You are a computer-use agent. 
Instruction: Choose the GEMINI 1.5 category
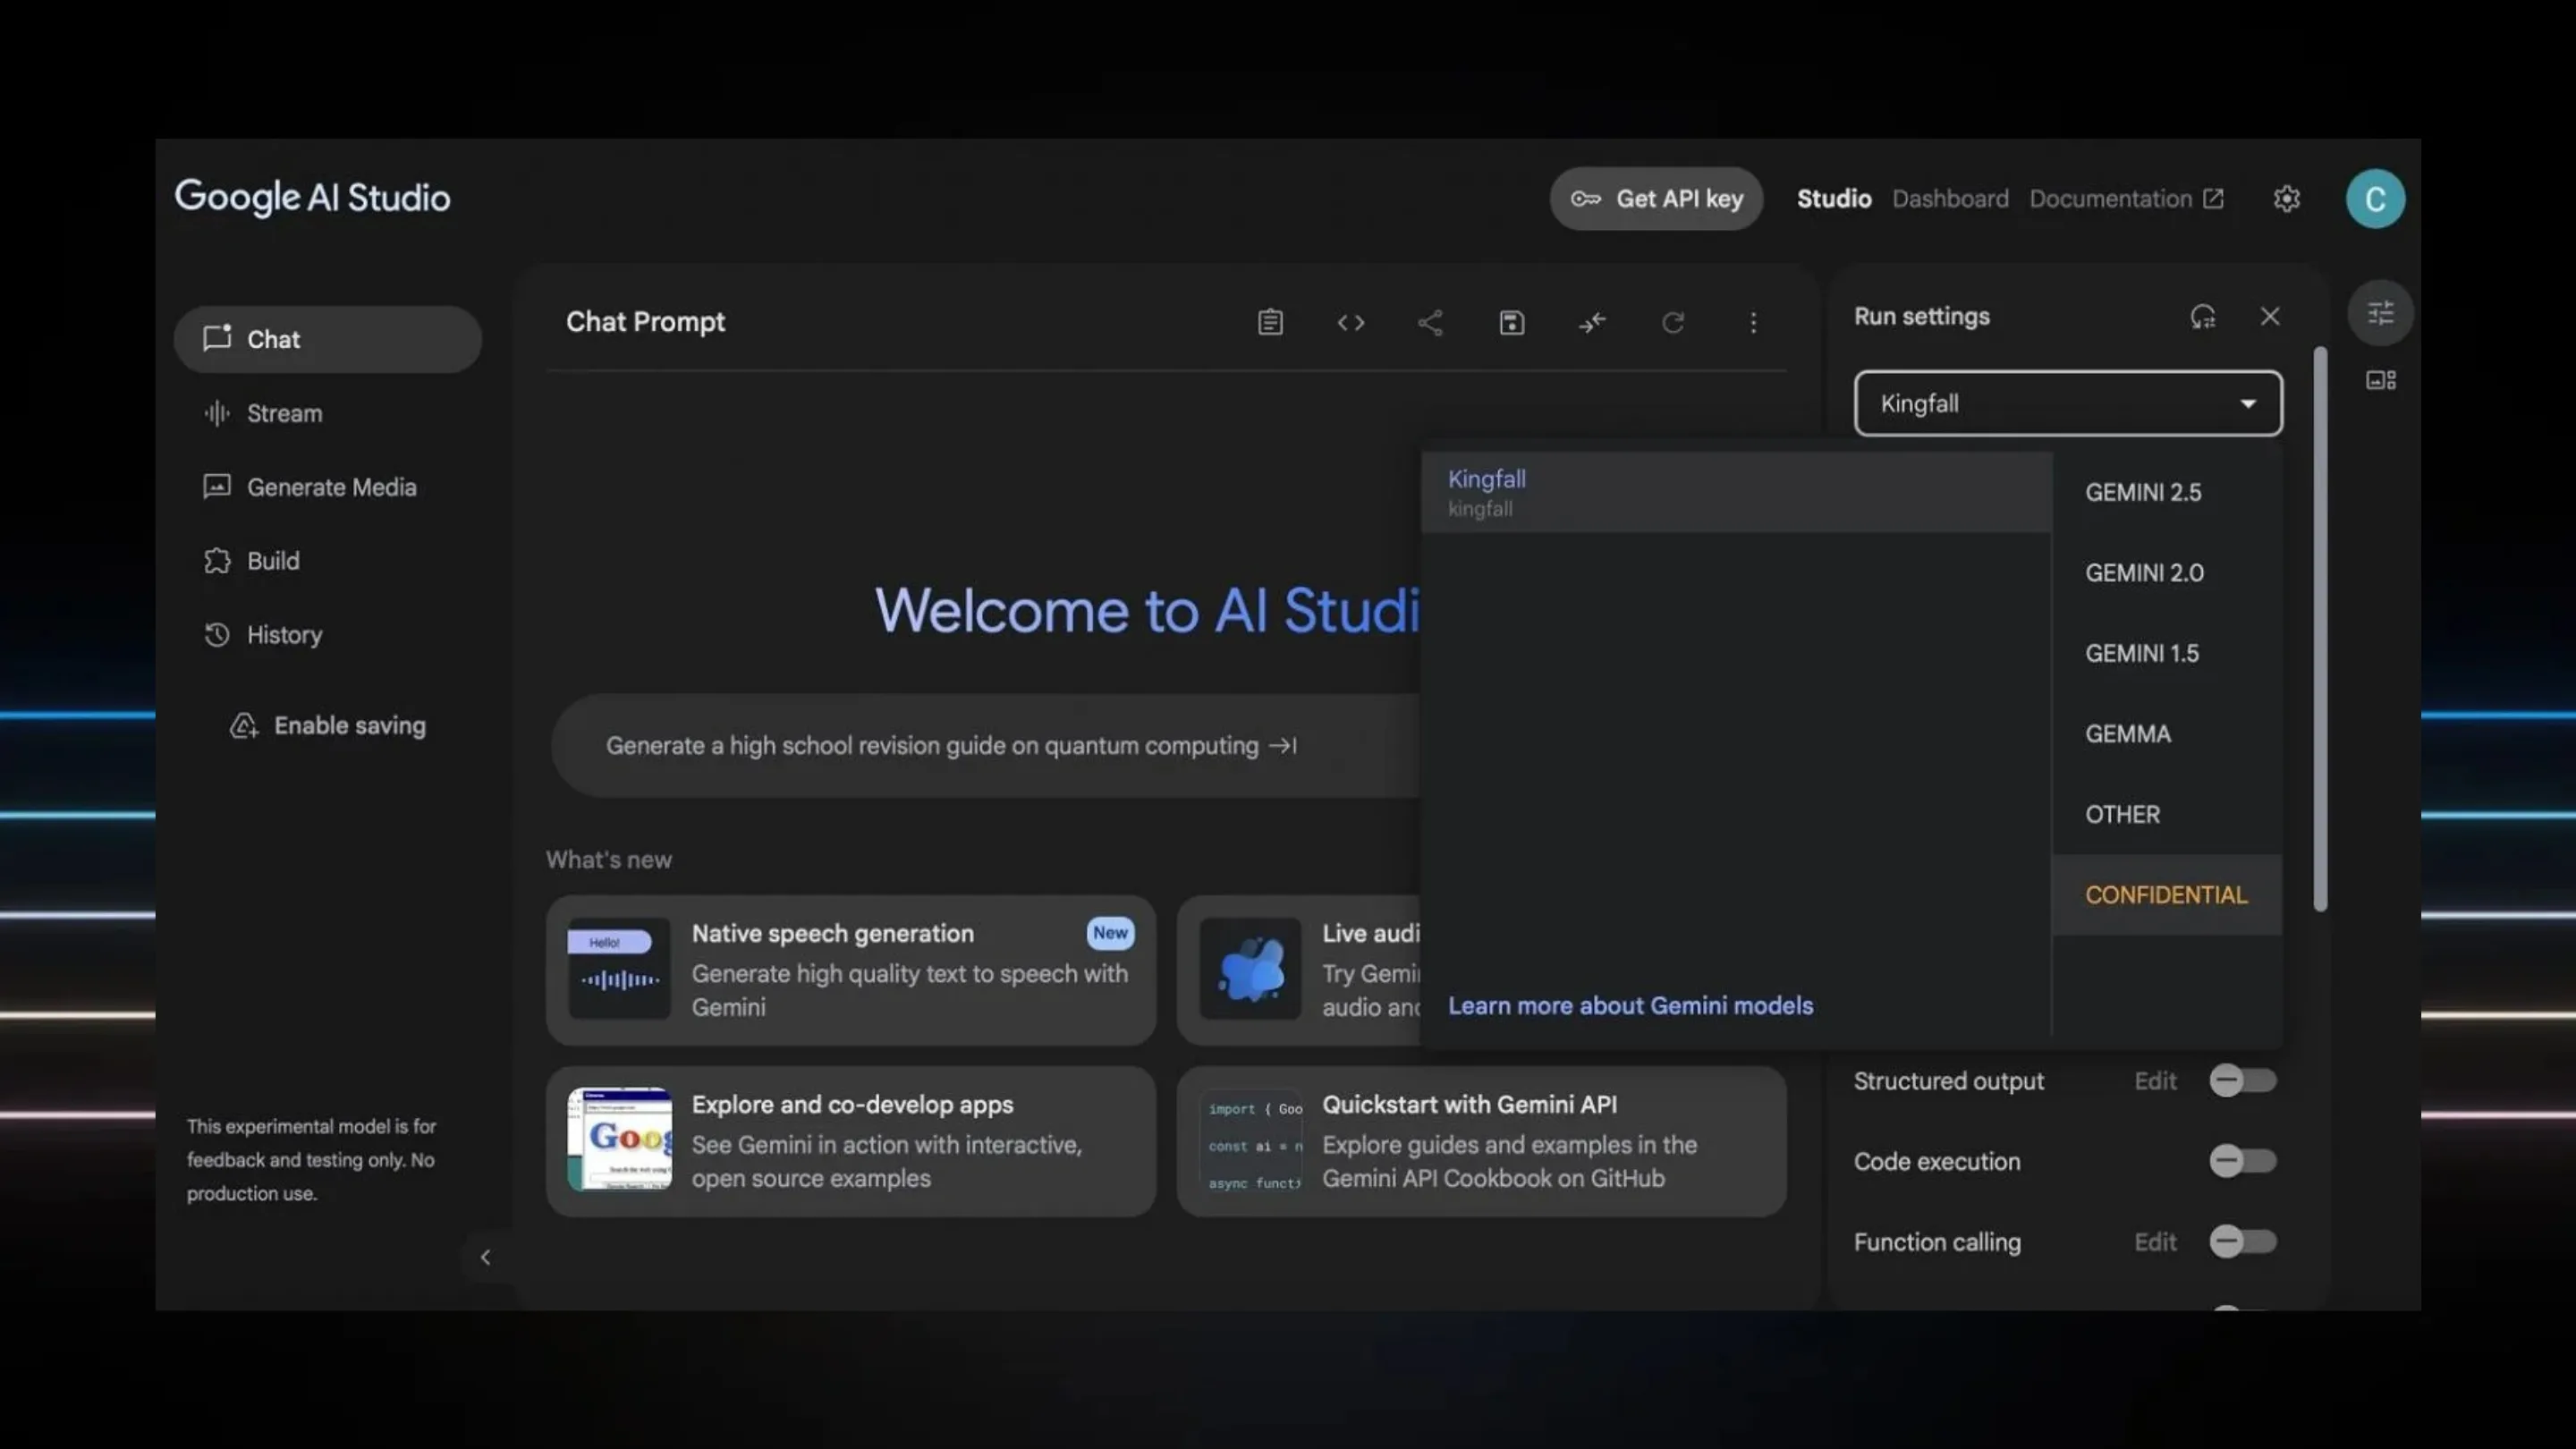pos(2167,653)
